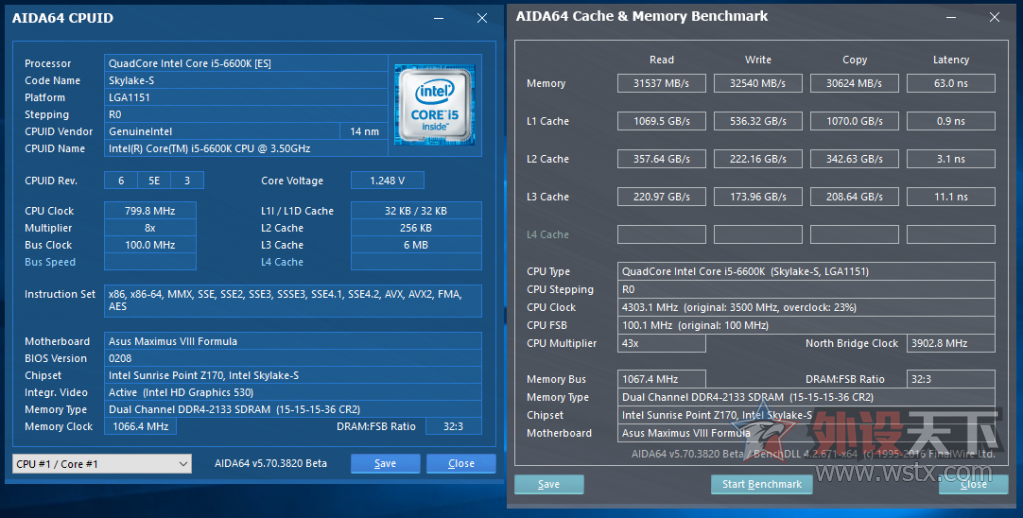
Task: Click the Start Benchmark button
Action: pos(761,484)
